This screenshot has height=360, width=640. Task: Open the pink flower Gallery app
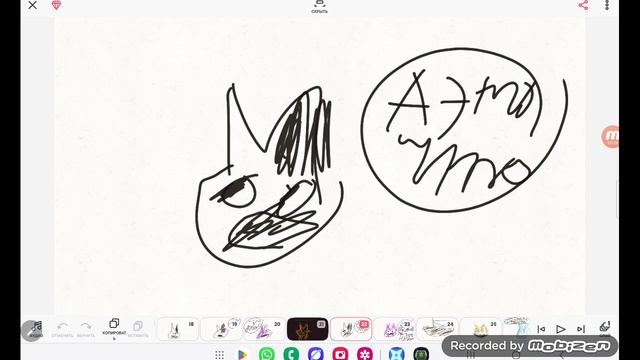tap(365, 353)
